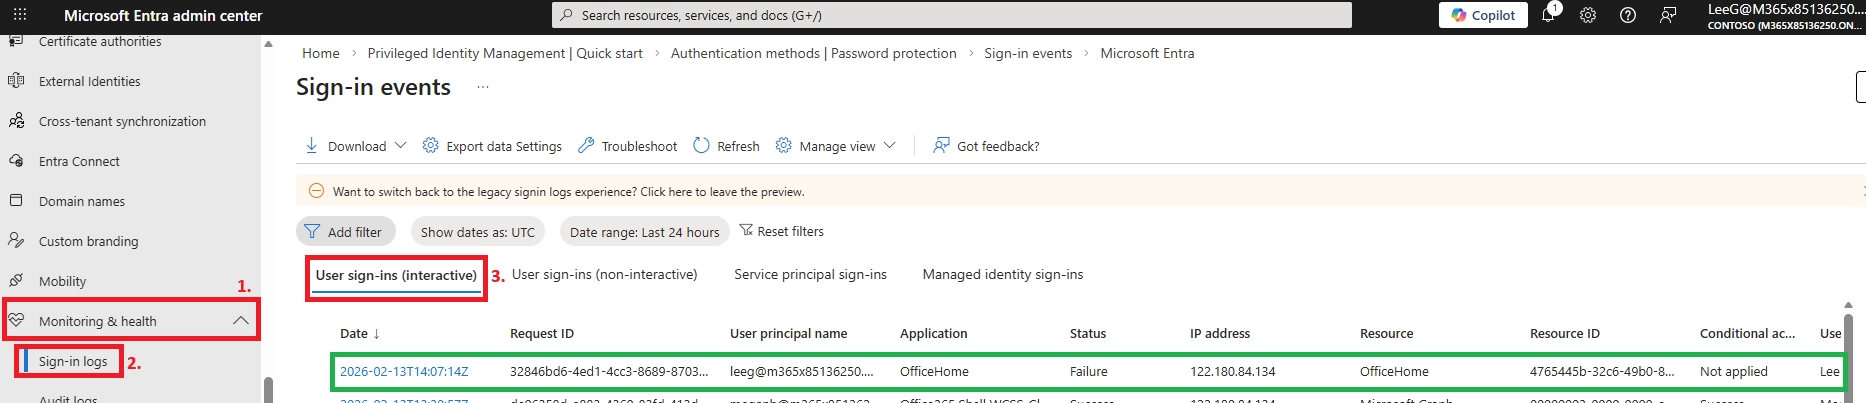
Task: Click the Got feedback person icon
Action: 941,146
